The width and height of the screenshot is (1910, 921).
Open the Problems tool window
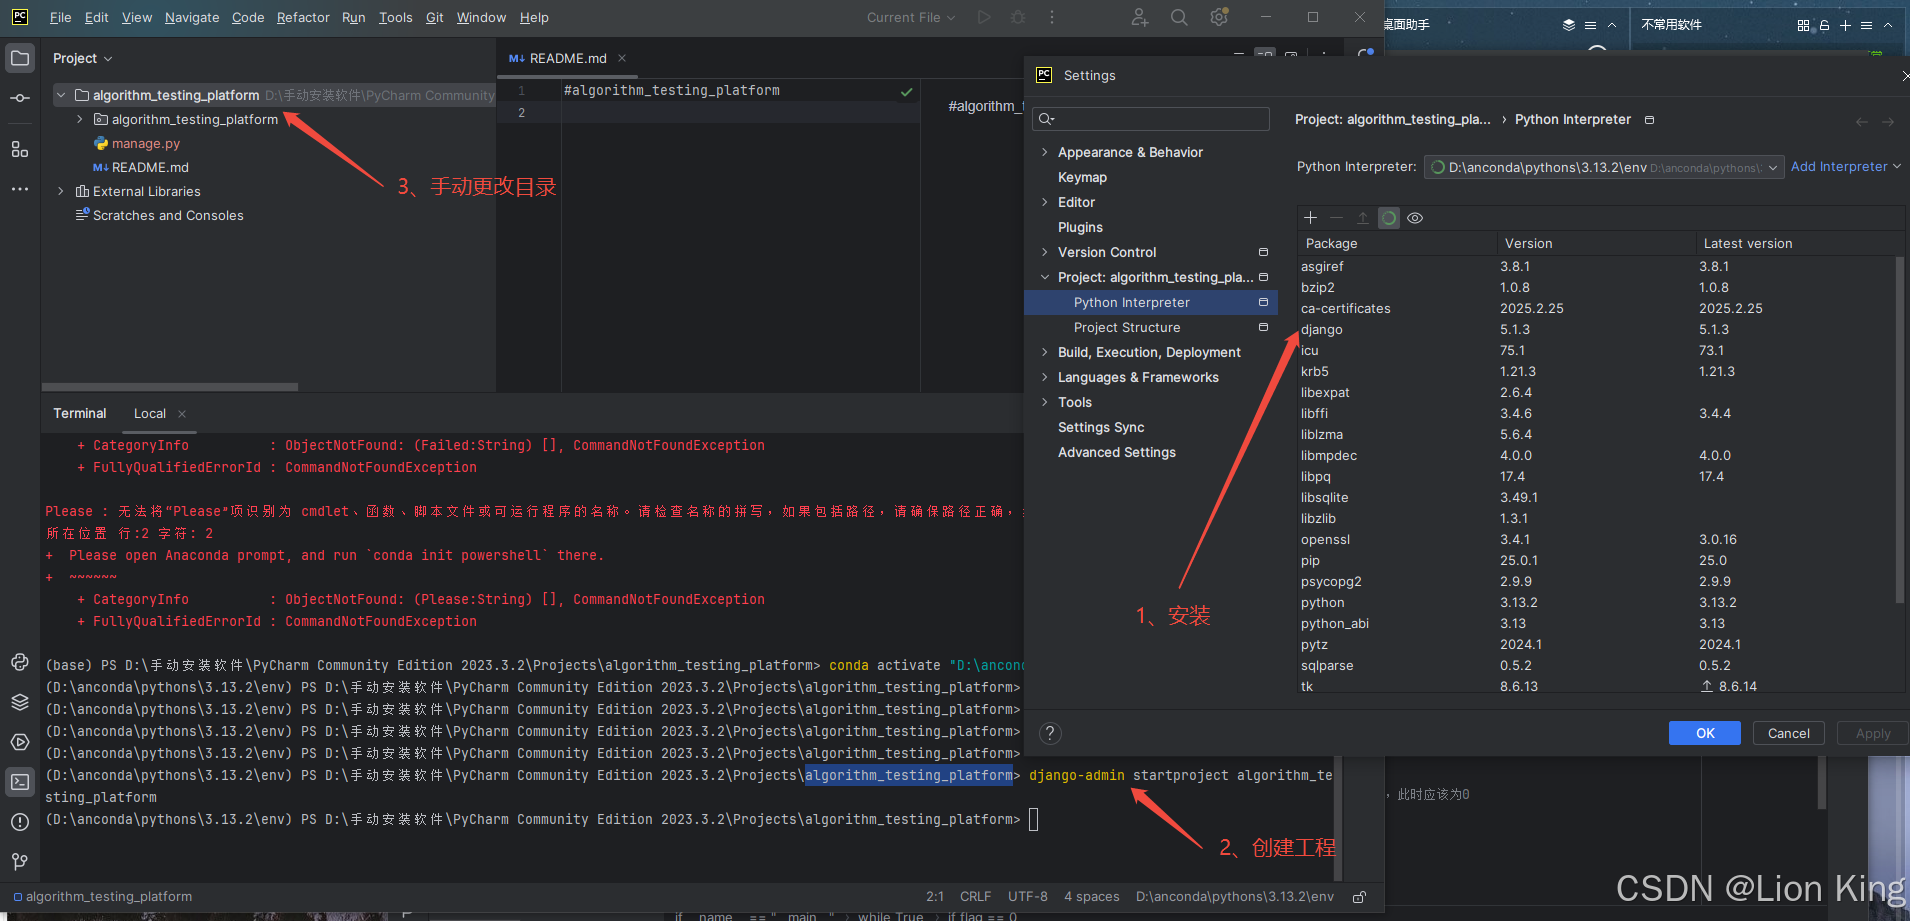[x=20, y=822]
